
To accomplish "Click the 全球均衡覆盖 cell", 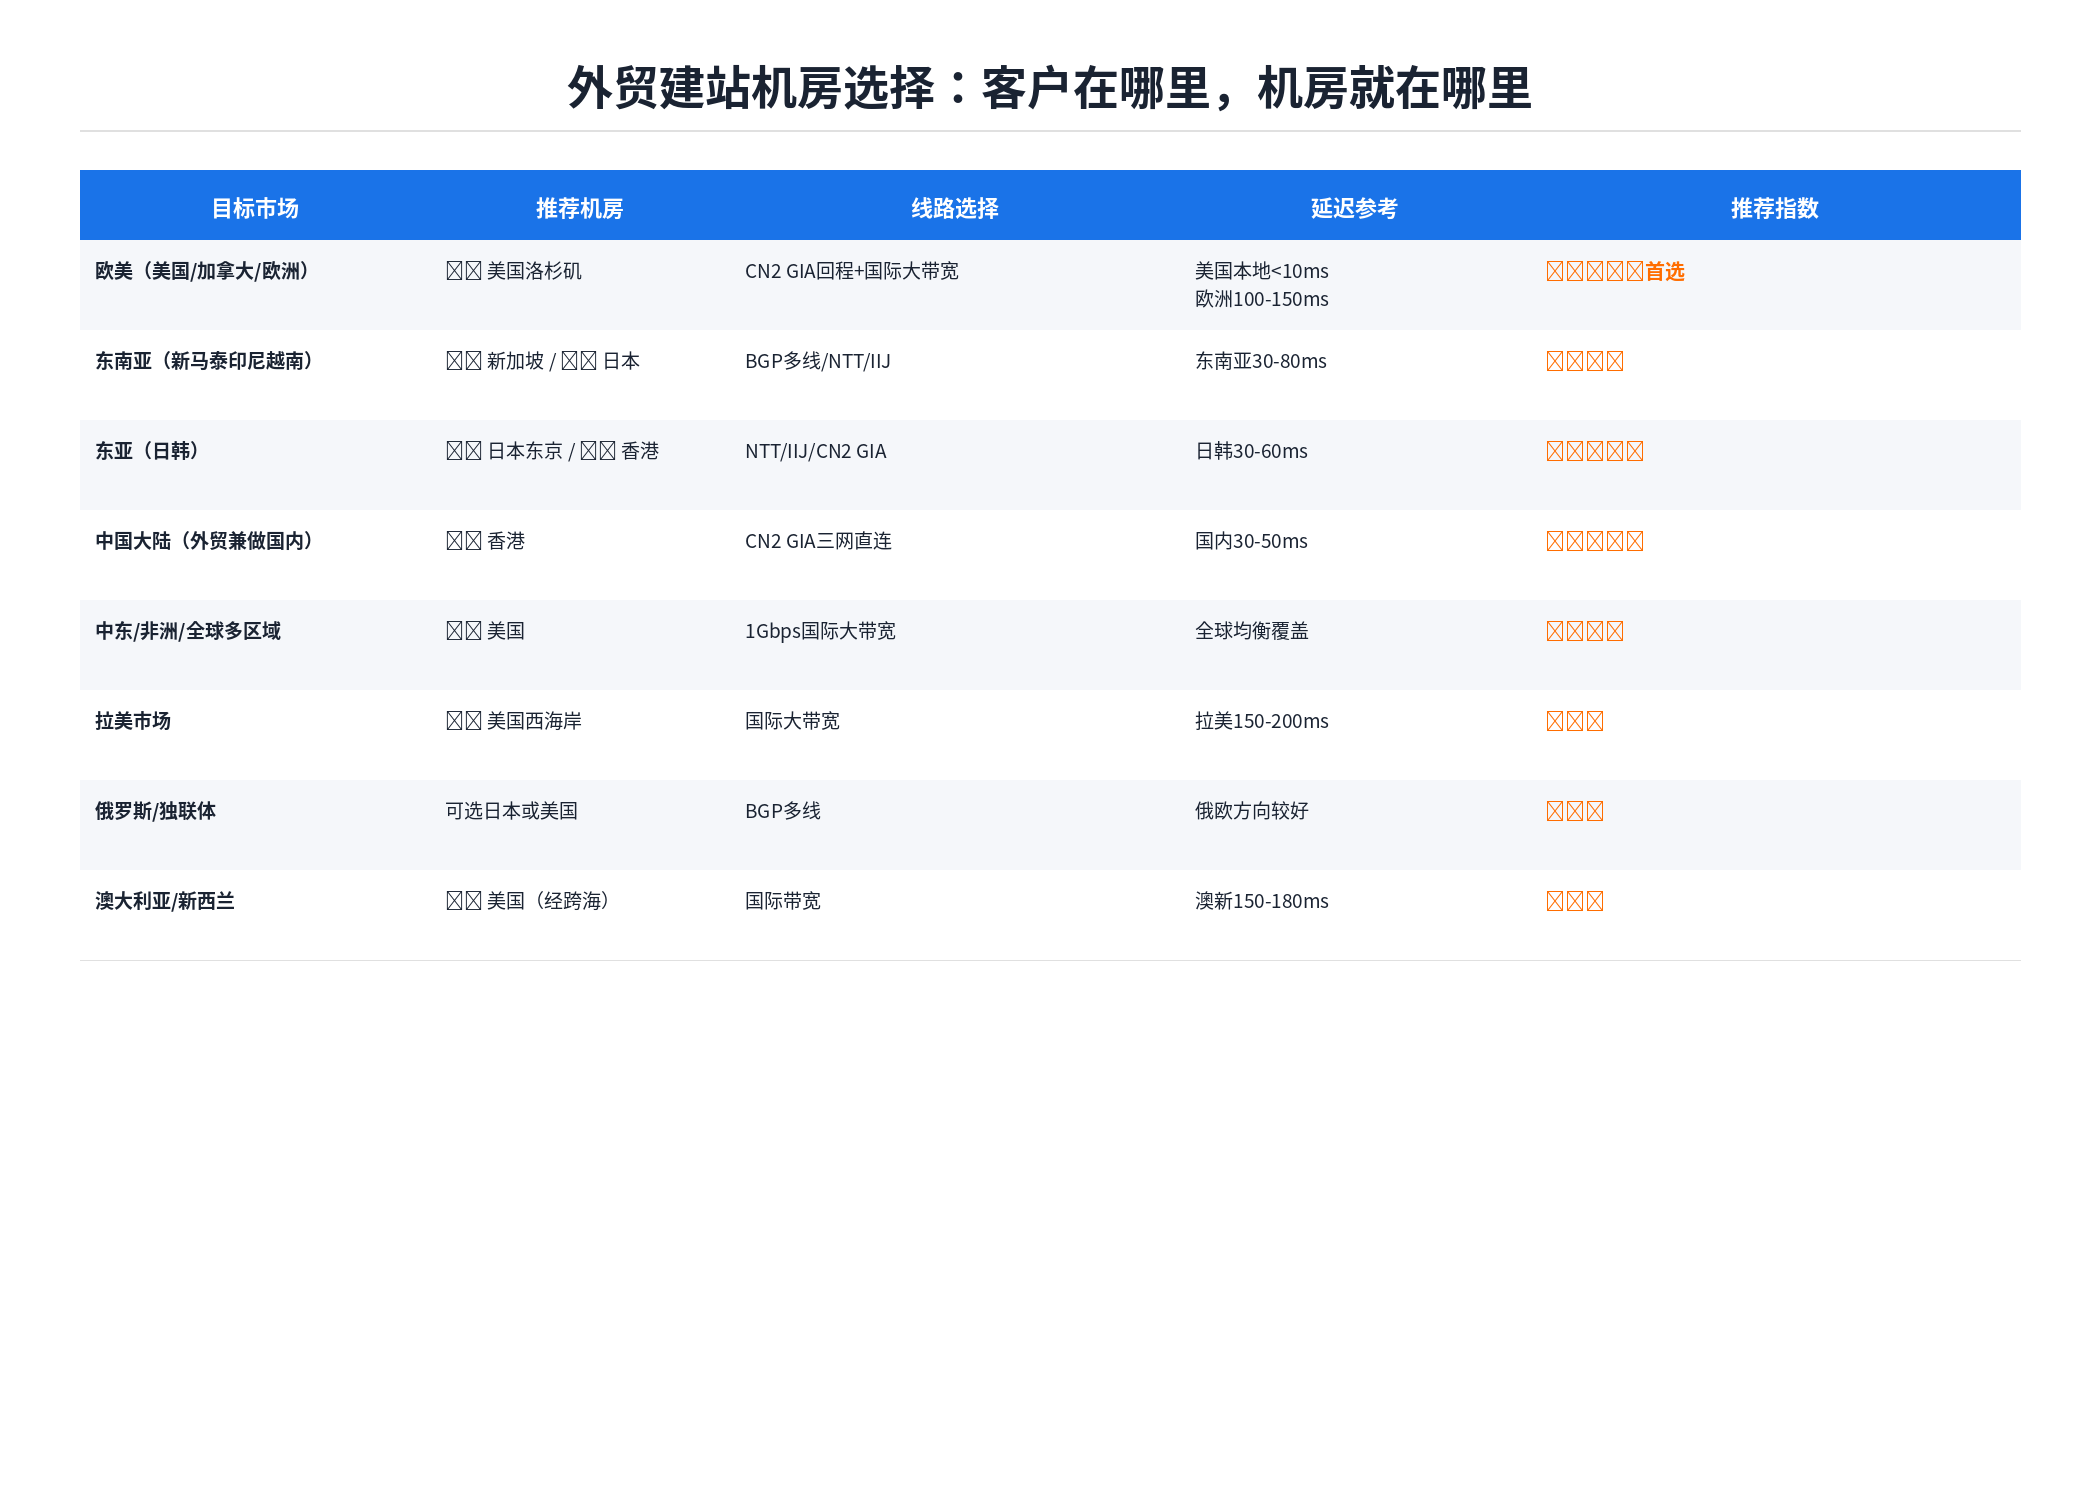I will click(1252, 631).
